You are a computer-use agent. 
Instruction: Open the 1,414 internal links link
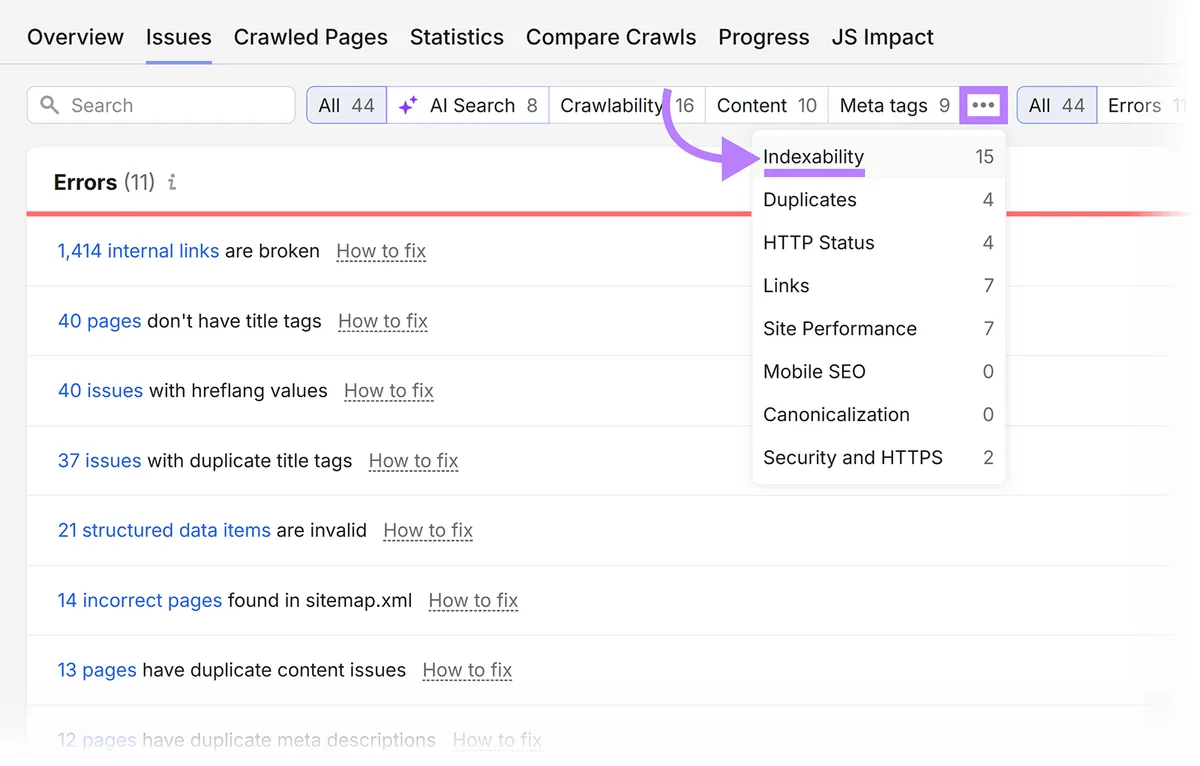click(138, 251)
